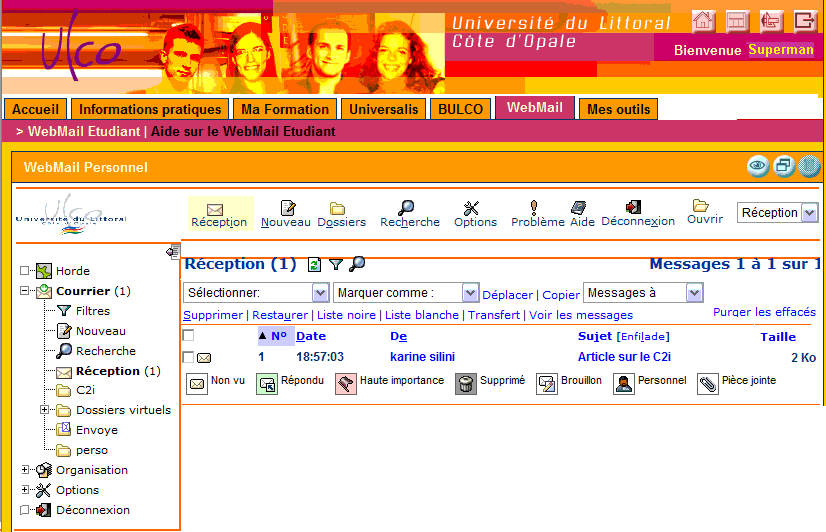The image size is (826, 532).
Task: Open the Envoye folder in the sidebar
Action: pyautogui.click(x=97, y=430)
